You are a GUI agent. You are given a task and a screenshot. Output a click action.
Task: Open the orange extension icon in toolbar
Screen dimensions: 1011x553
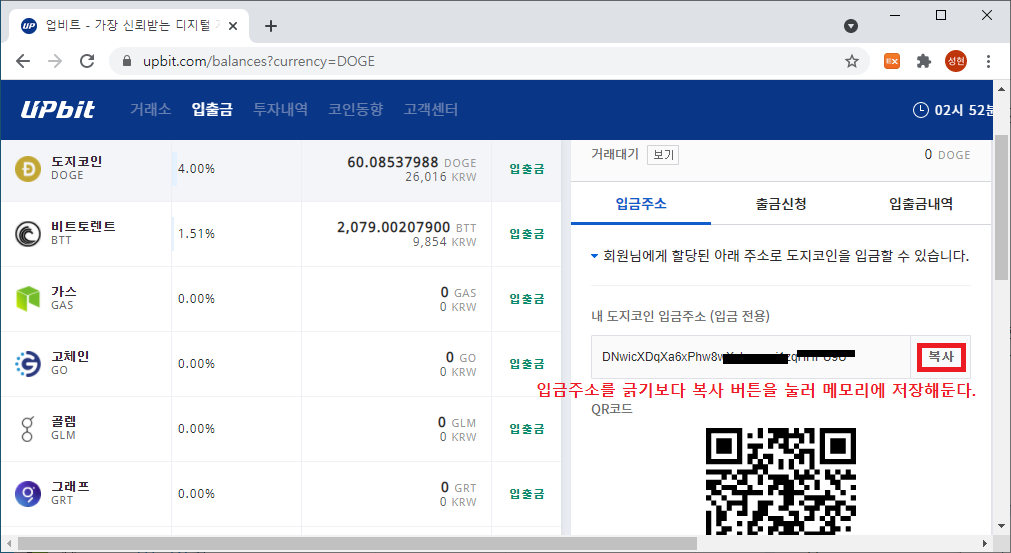[x=892, y=61]
